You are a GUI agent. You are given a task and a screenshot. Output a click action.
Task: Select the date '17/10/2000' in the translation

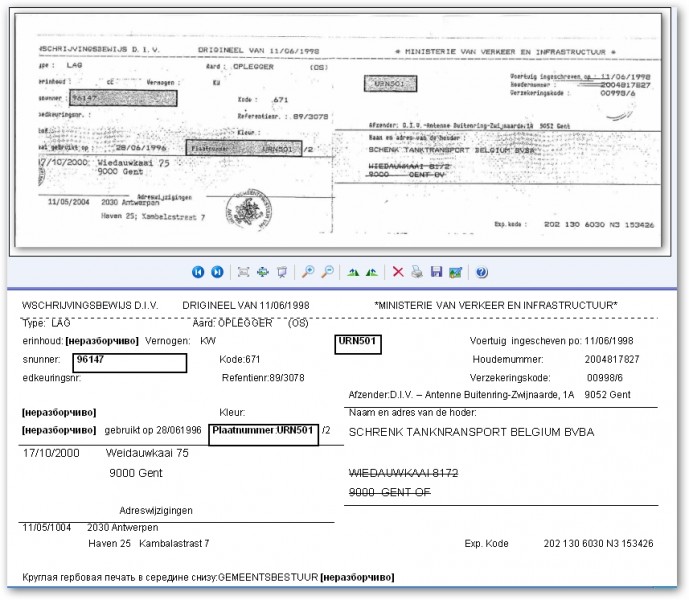tap(51, 453)
